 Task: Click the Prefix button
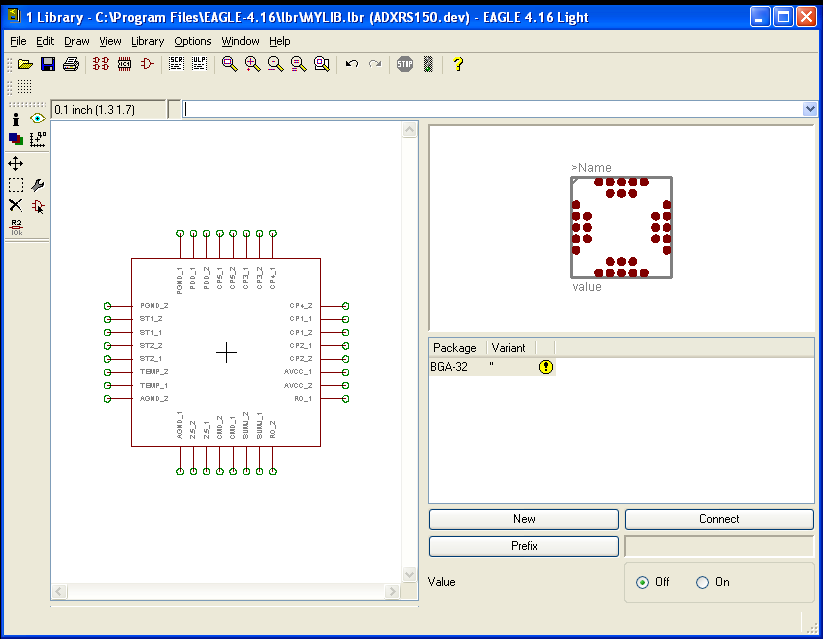pyautogui.click(x=523, y=546)
